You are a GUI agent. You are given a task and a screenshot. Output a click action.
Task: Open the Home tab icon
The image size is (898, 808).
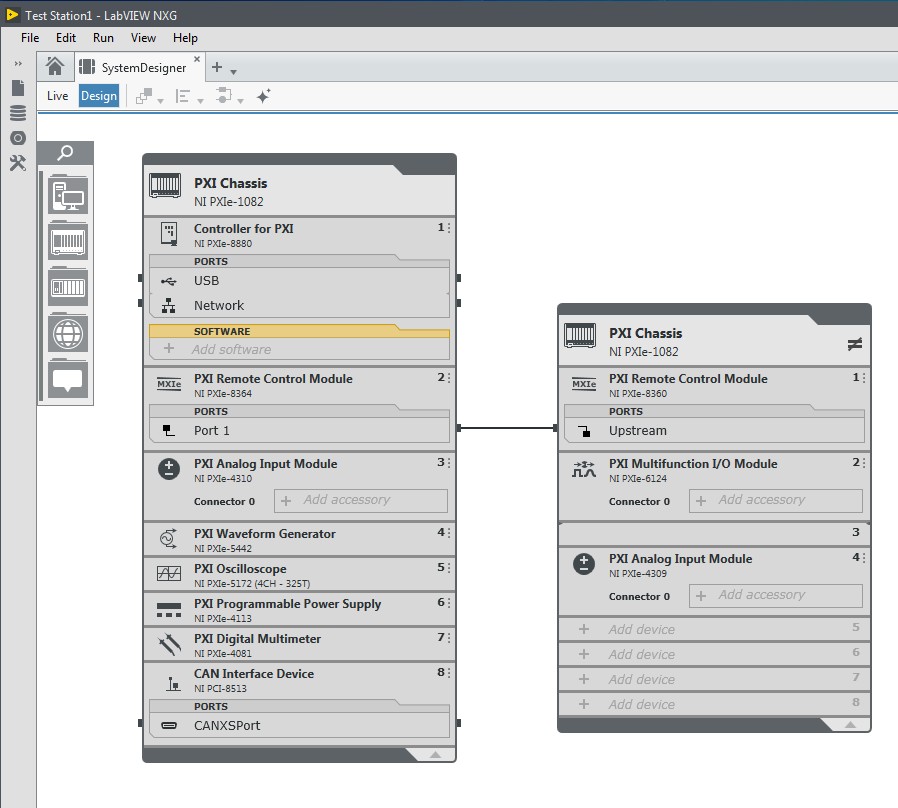tap(55, 67)
